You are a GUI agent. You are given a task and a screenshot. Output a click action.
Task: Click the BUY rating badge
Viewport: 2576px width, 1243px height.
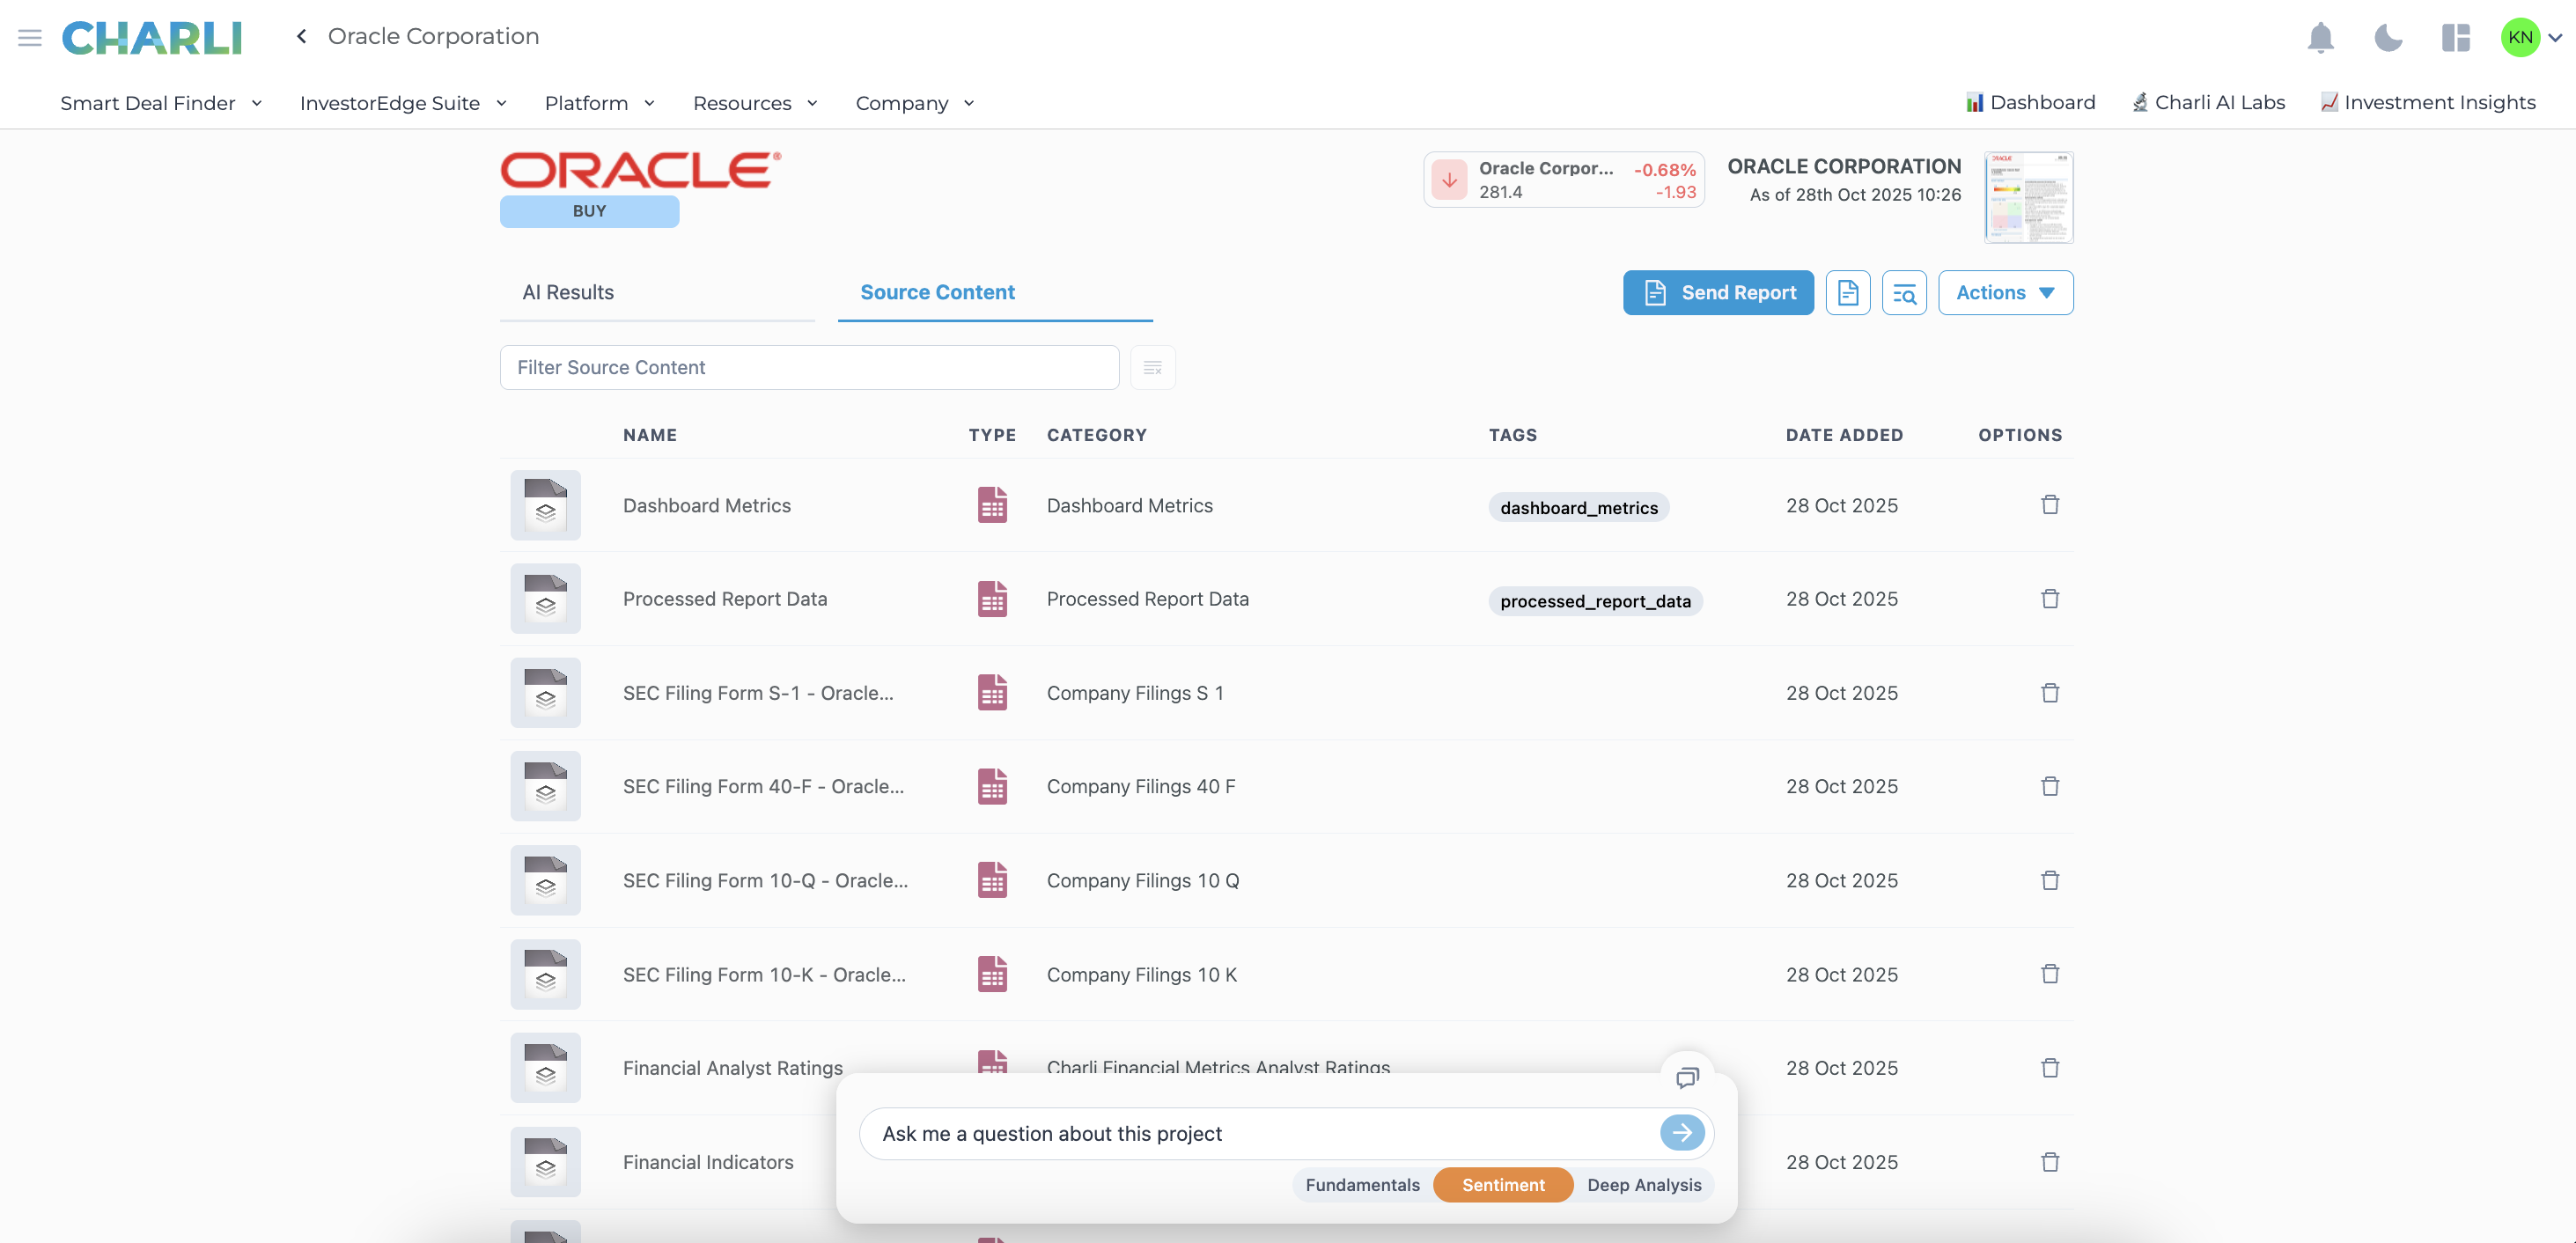point(589,211)
